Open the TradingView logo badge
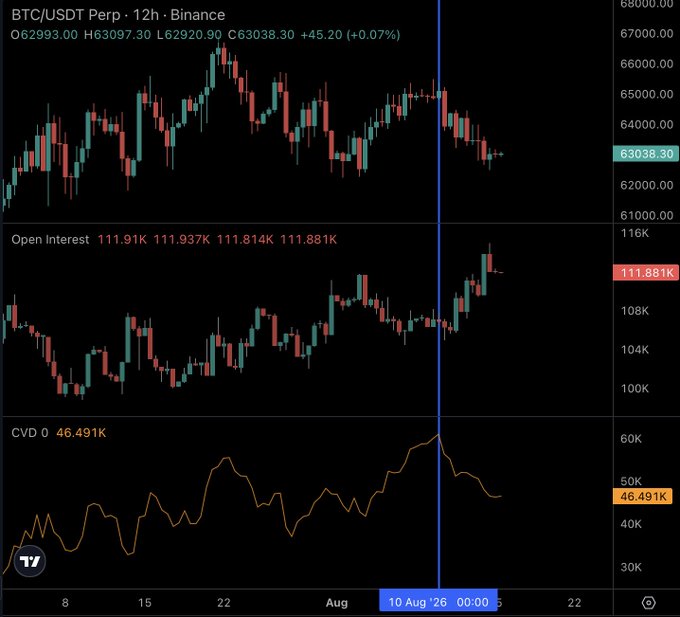Screen dimensions: 680x617 pyautogui.click(x=30, y=561)
